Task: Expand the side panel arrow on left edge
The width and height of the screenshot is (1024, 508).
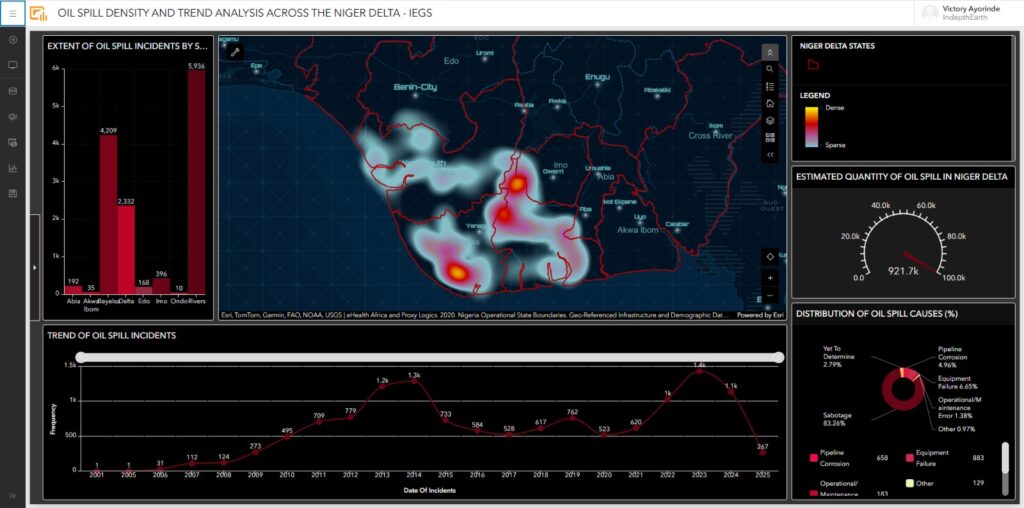Action: [x=35, y=267]
